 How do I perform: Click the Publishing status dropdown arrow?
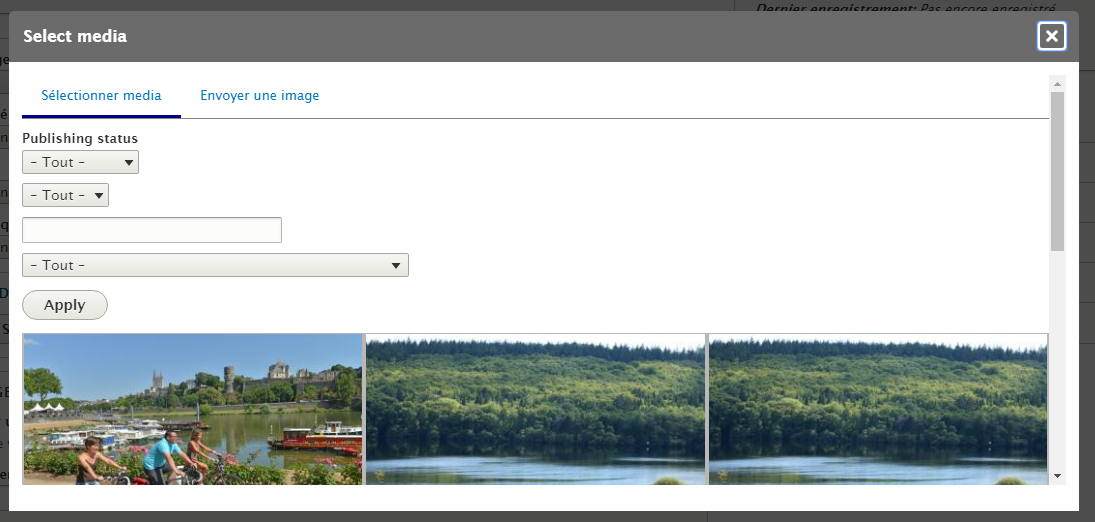click(x=128, y=163)
